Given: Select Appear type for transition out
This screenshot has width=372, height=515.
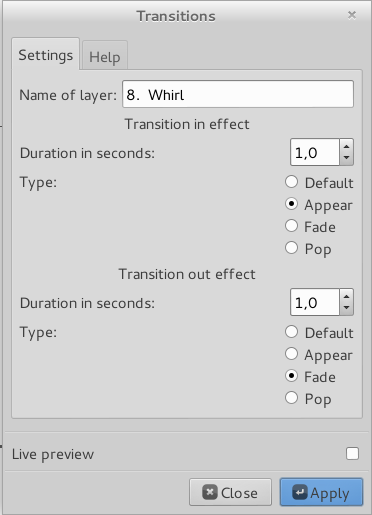Looking at the screenshot, I should pos(292,354).
